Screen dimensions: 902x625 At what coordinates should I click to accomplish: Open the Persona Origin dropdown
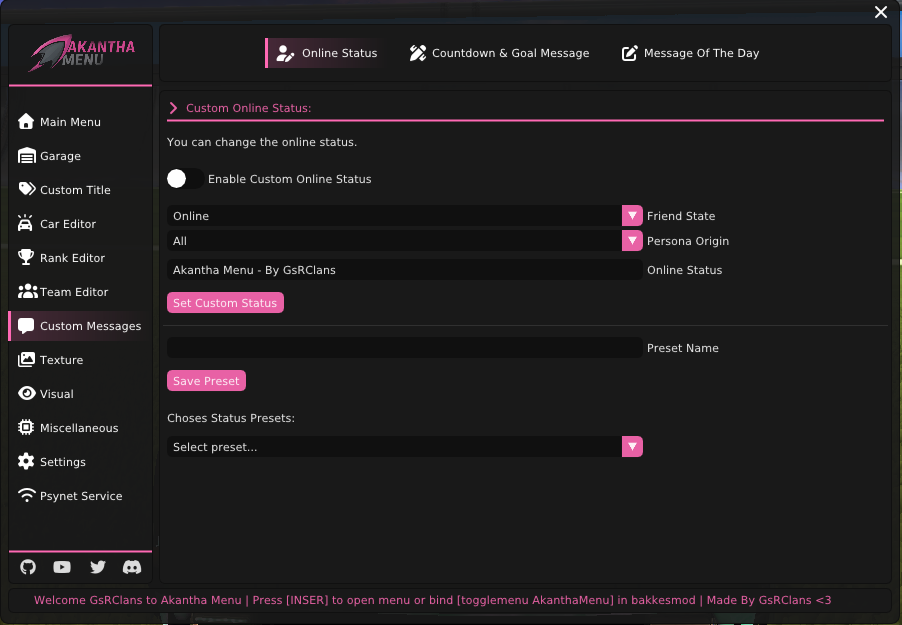point(632,240)
